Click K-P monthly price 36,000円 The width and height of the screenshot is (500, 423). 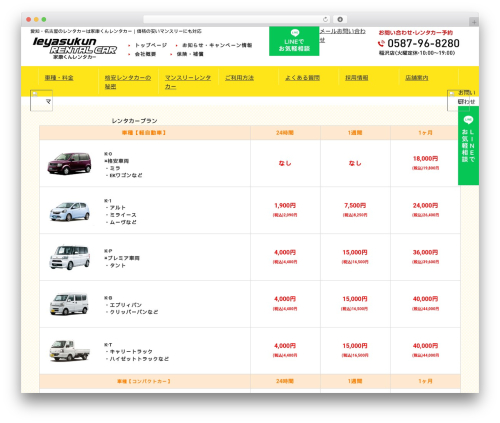(x=425, y=252)
